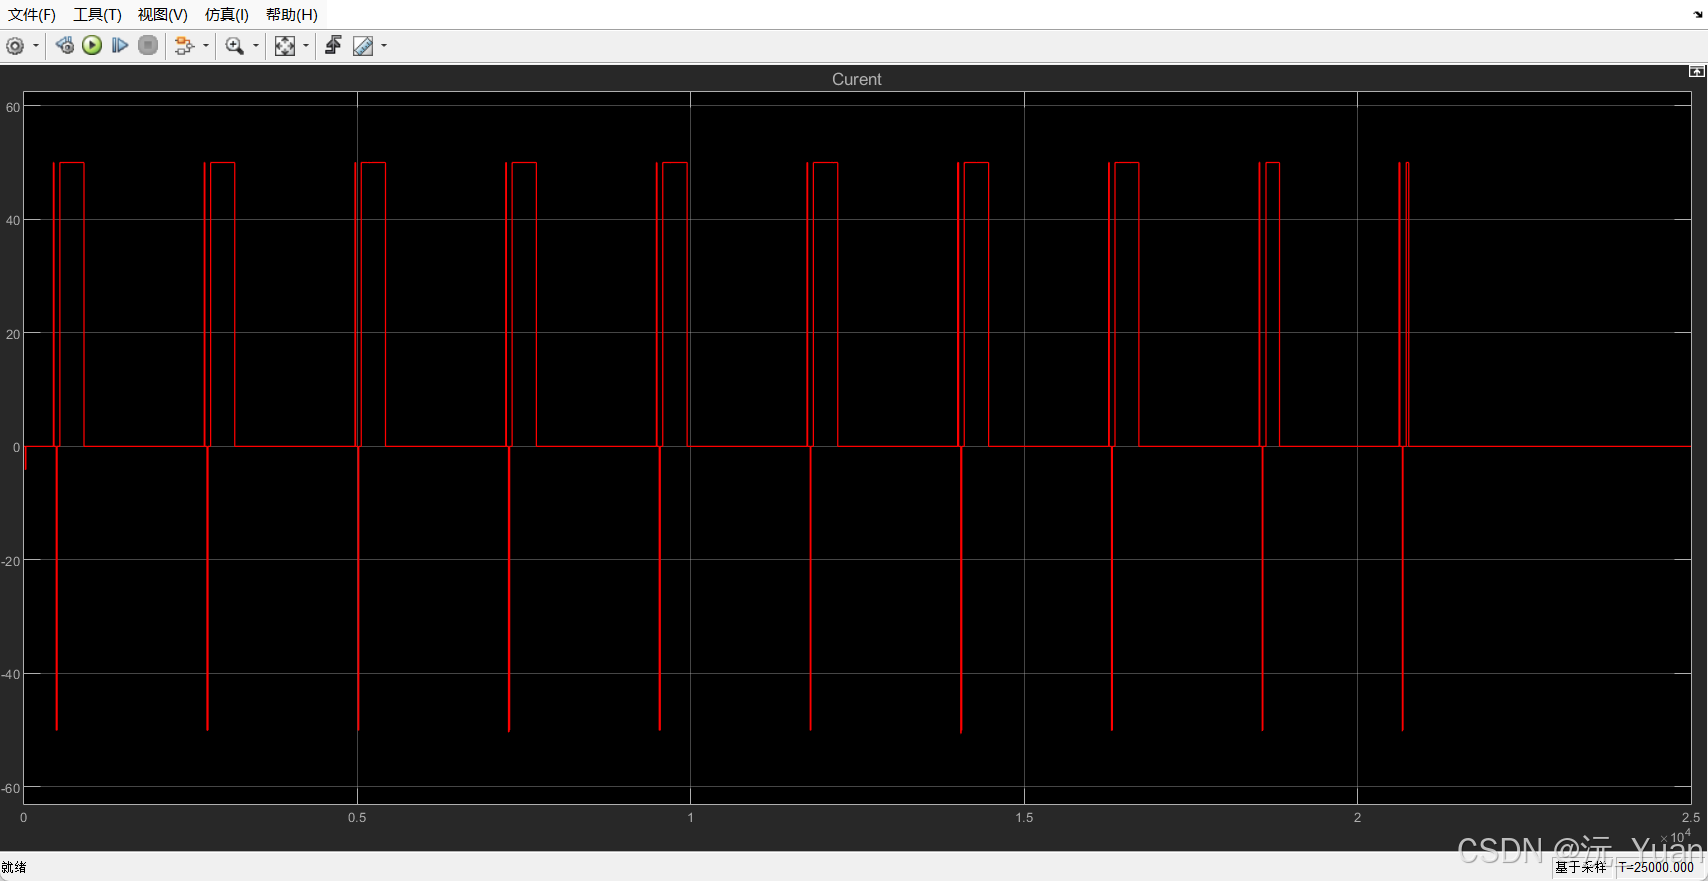Screen dimensions: 1708x881
Task: Open the cursor measurements ruler icon
Action: [x=363, y=46]
